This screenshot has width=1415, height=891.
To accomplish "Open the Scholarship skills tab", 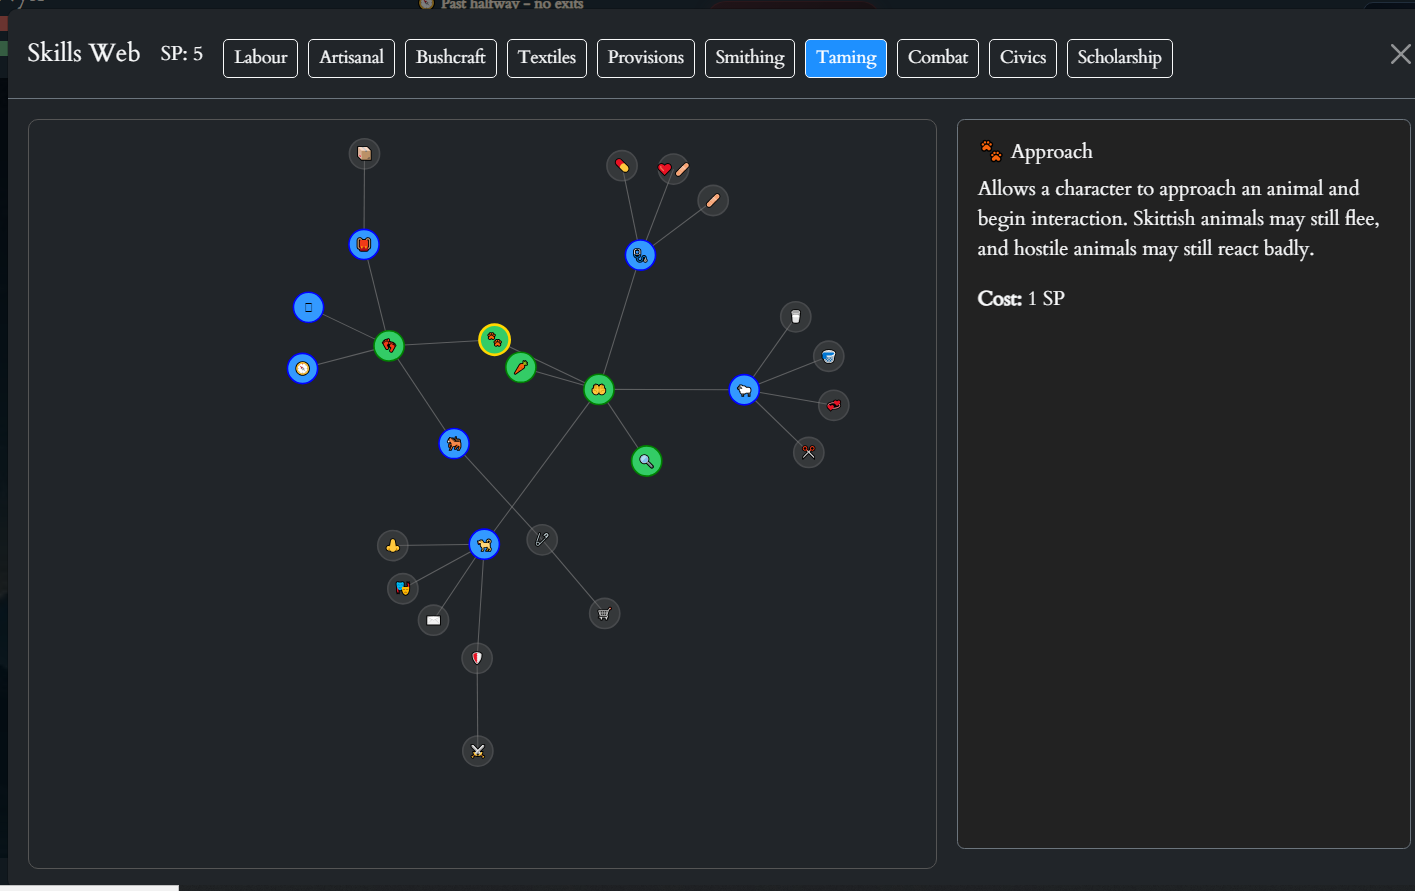I will pyautogui.click(x=1120, y=58).
